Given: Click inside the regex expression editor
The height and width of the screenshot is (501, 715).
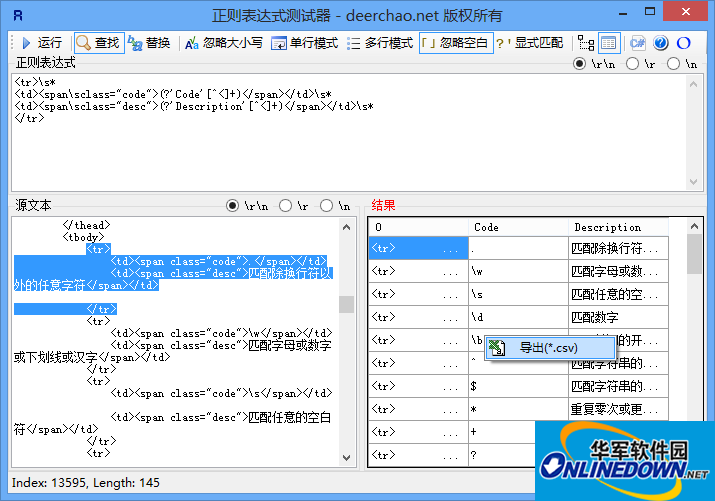Looking at the screenshot, I should click(349, 132).
